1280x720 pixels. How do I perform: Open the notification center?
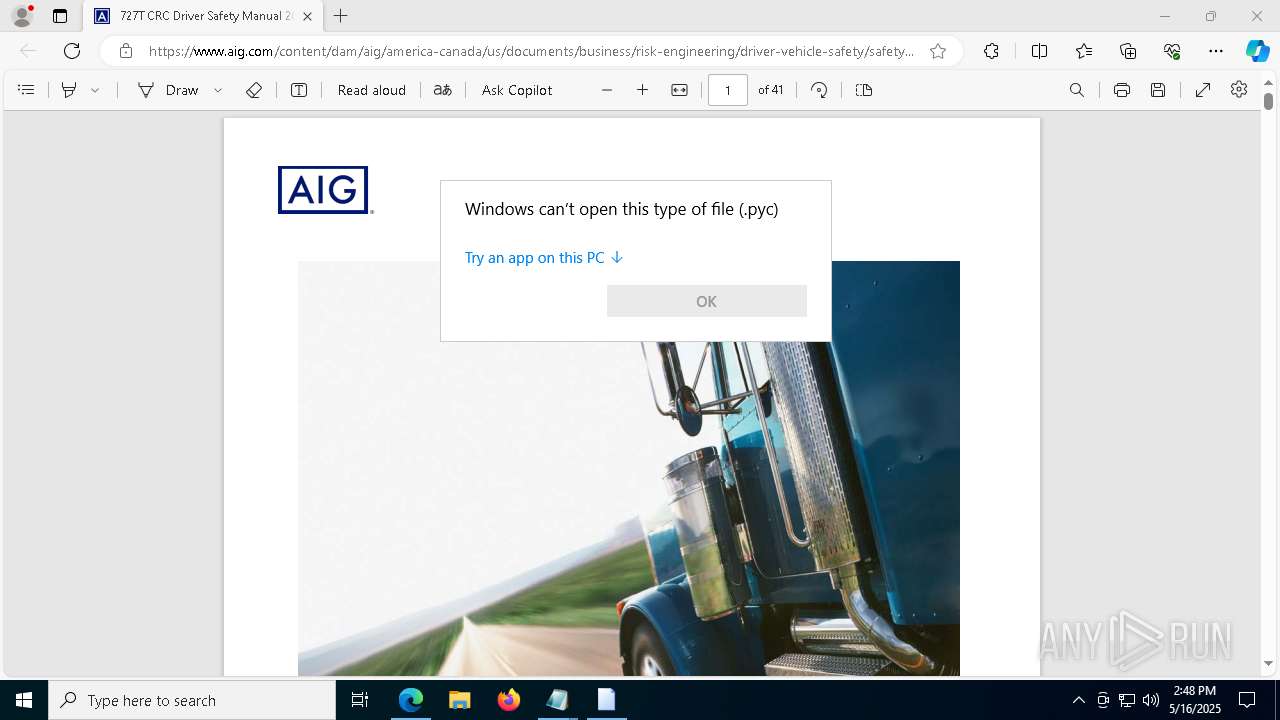(x=1247, y=700)
